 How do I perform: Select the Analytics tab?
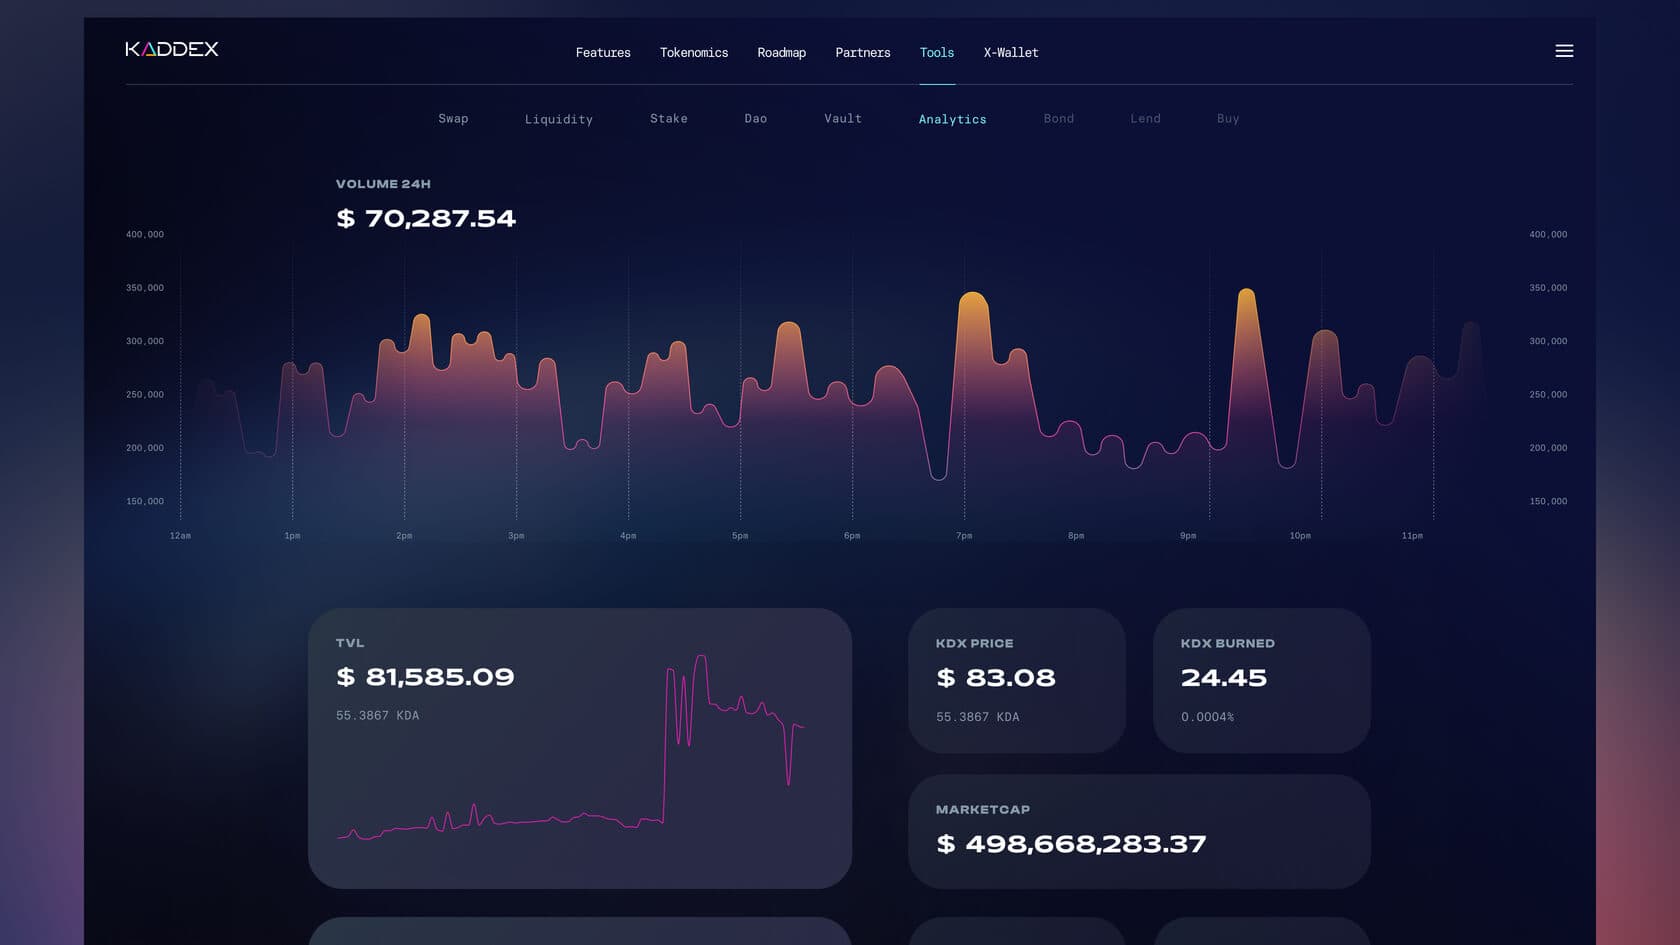pyautogui.click(x=952, y=119)
